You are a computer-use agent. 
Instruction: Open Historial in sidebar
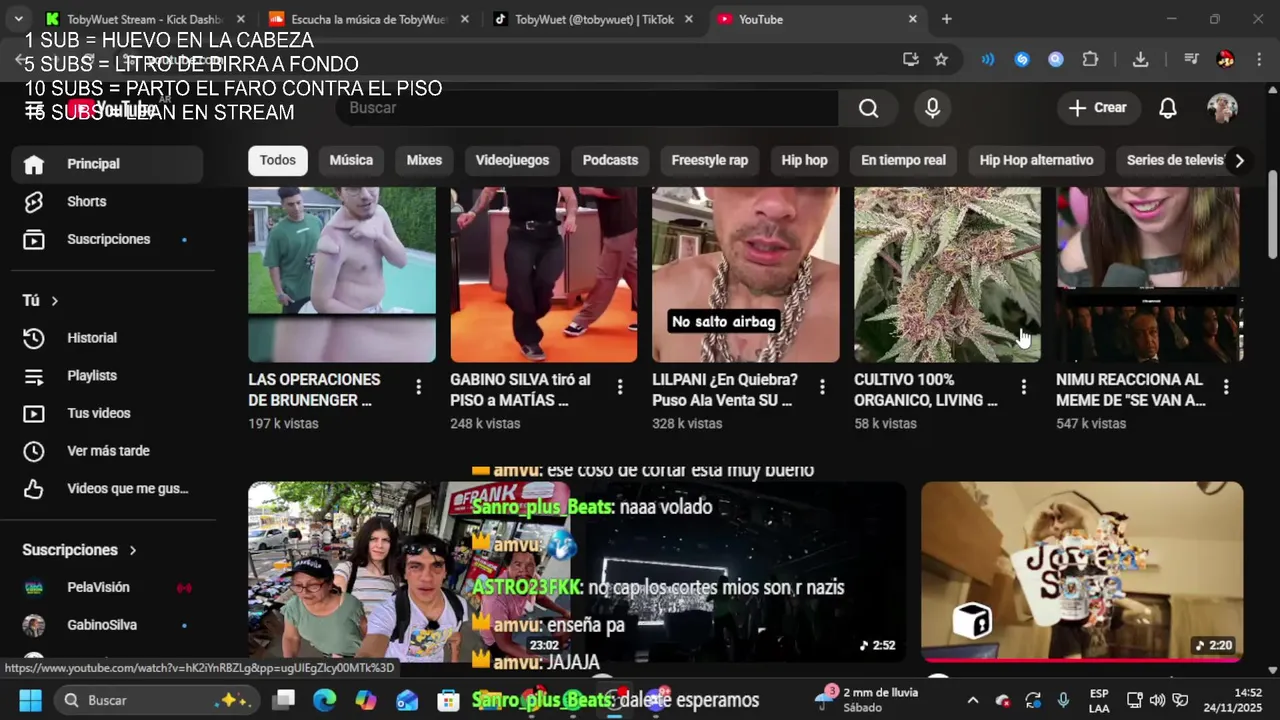[x=107, y=338]
